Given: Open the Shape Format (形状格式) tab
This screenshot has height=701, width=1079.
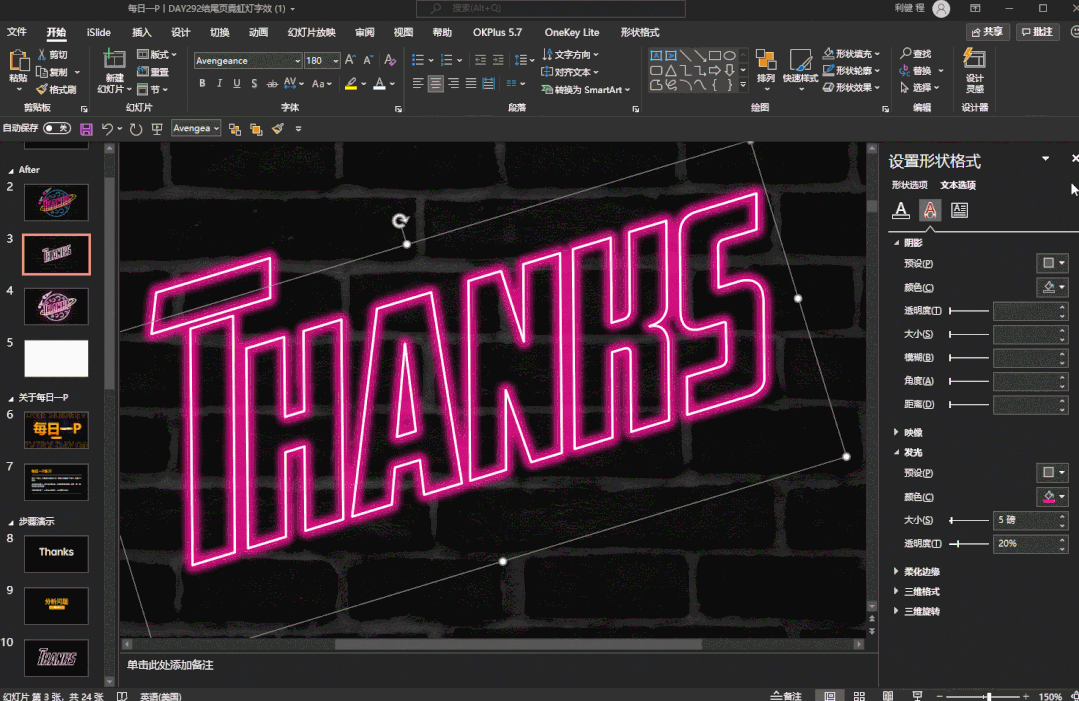Looking at the screenshot, I should (640, 32).
